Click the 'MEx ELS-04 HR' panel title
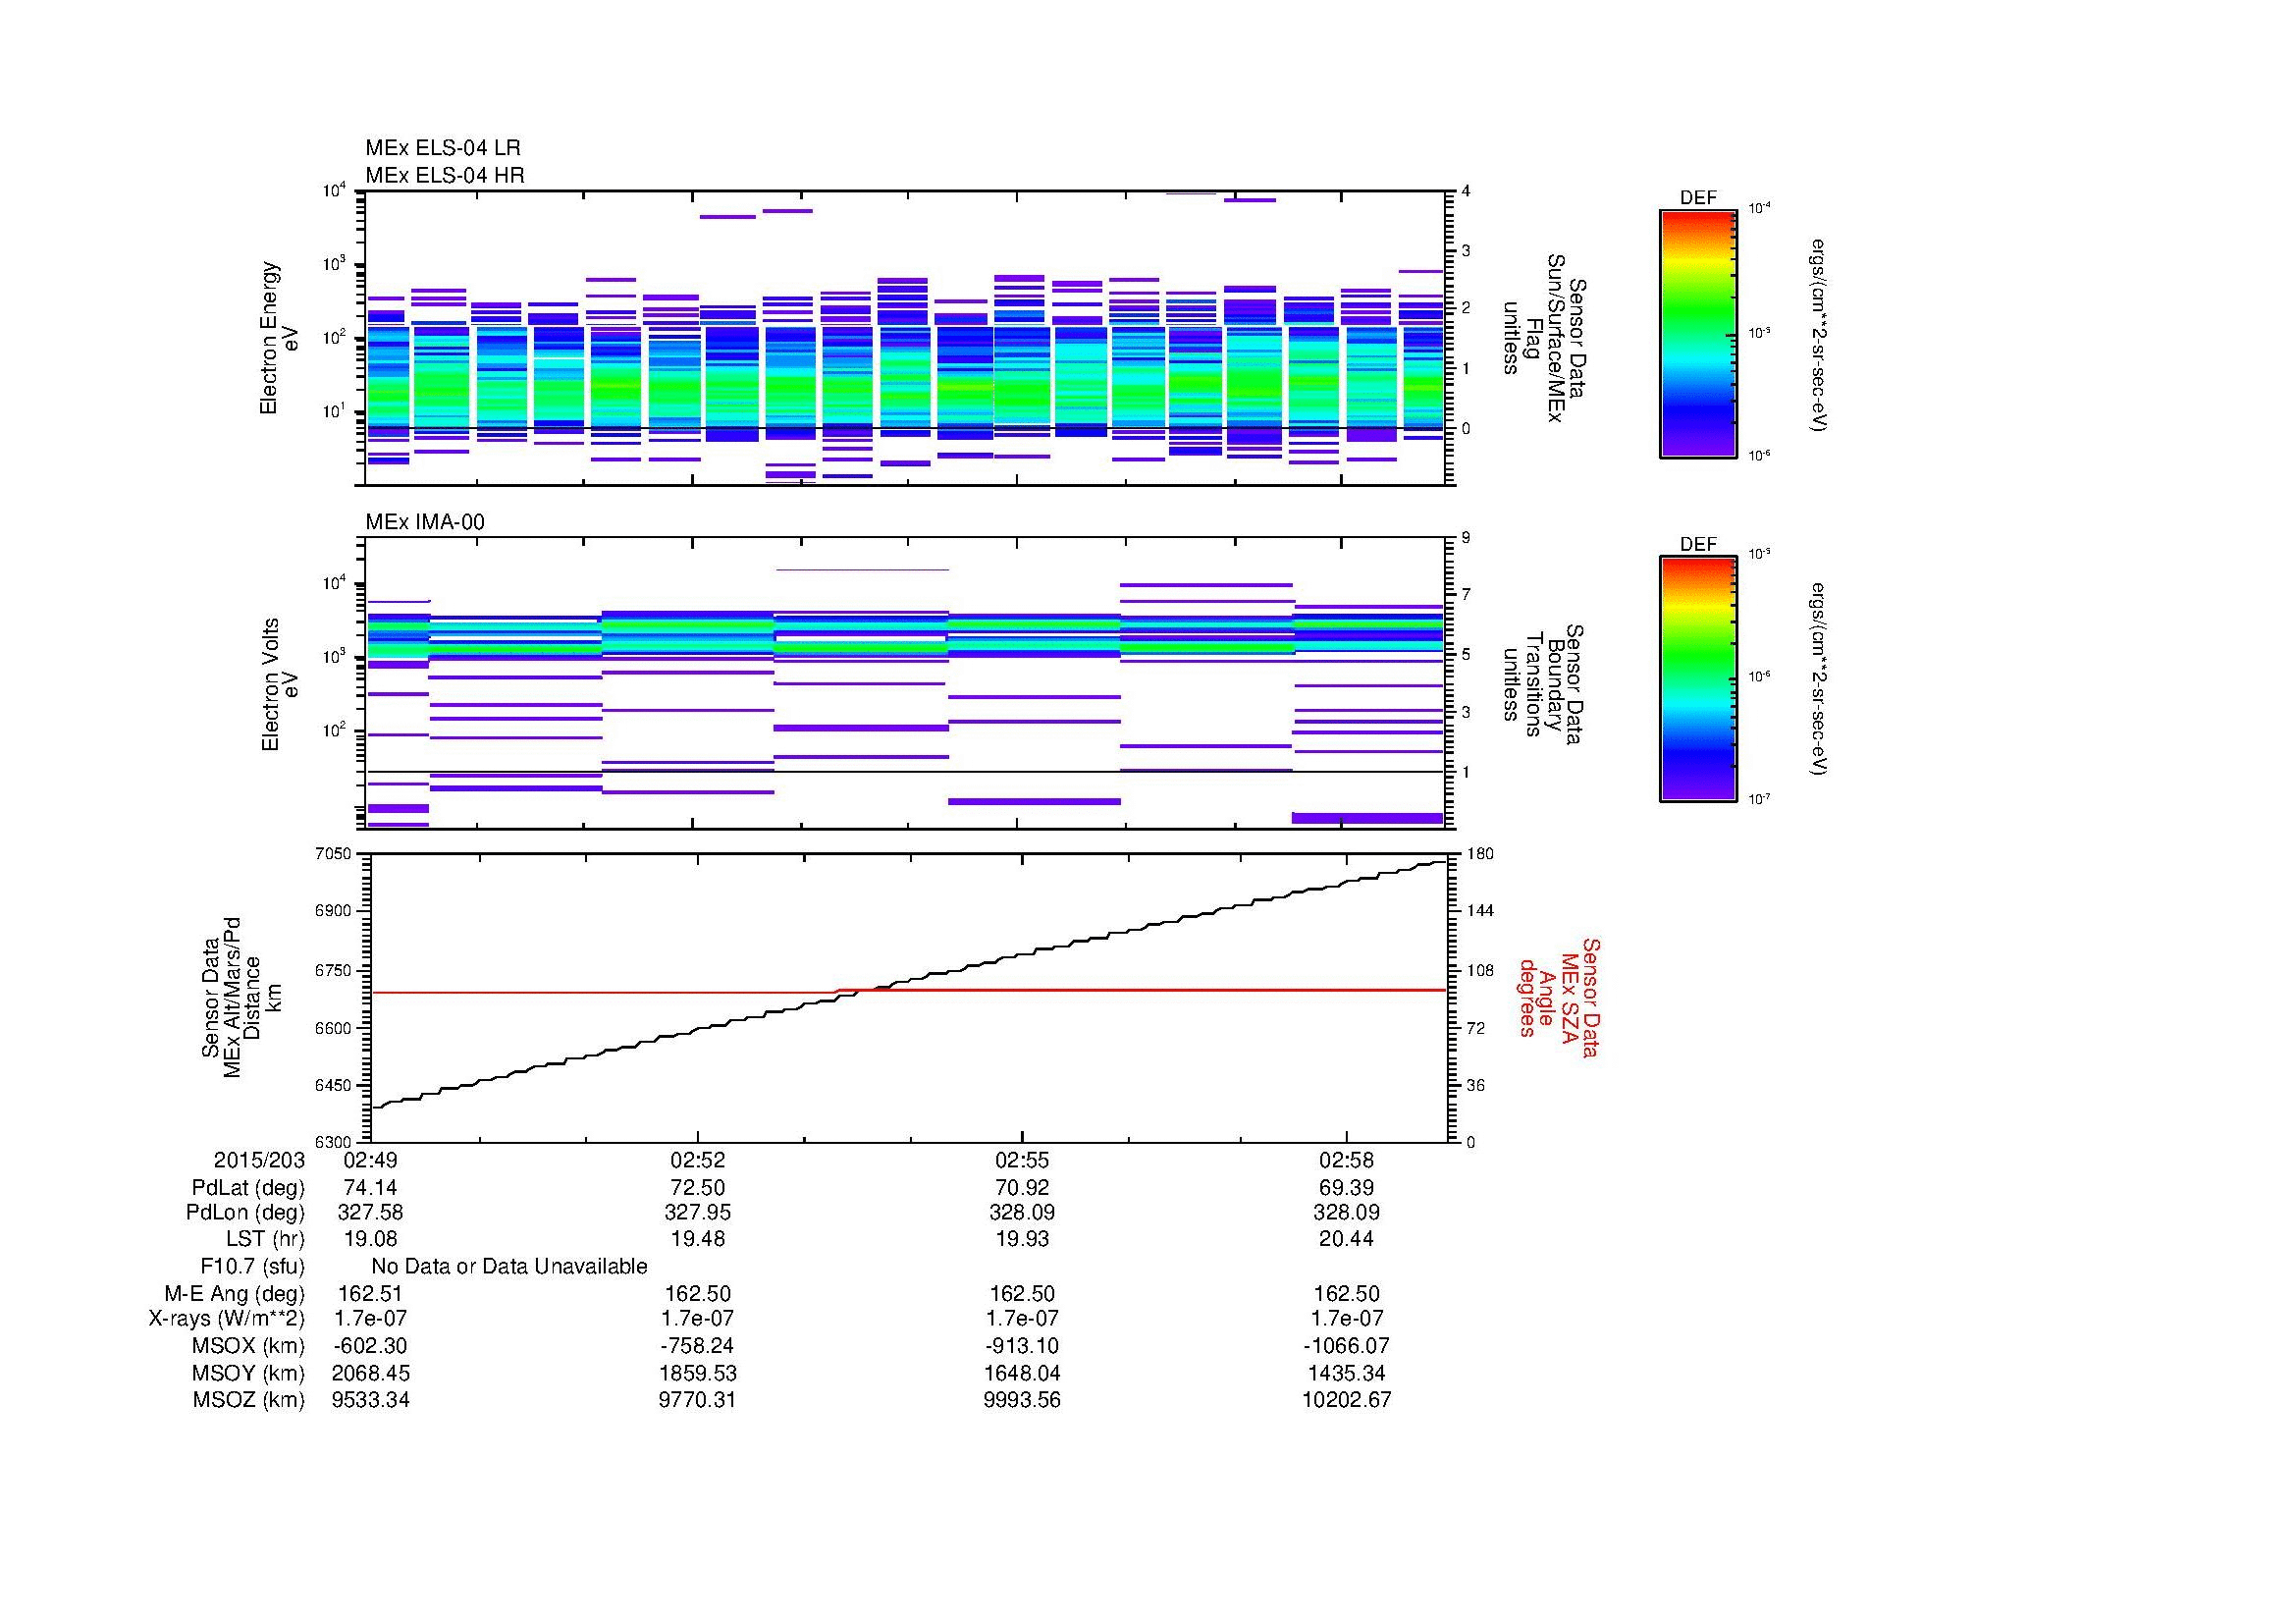 [445, 175]
